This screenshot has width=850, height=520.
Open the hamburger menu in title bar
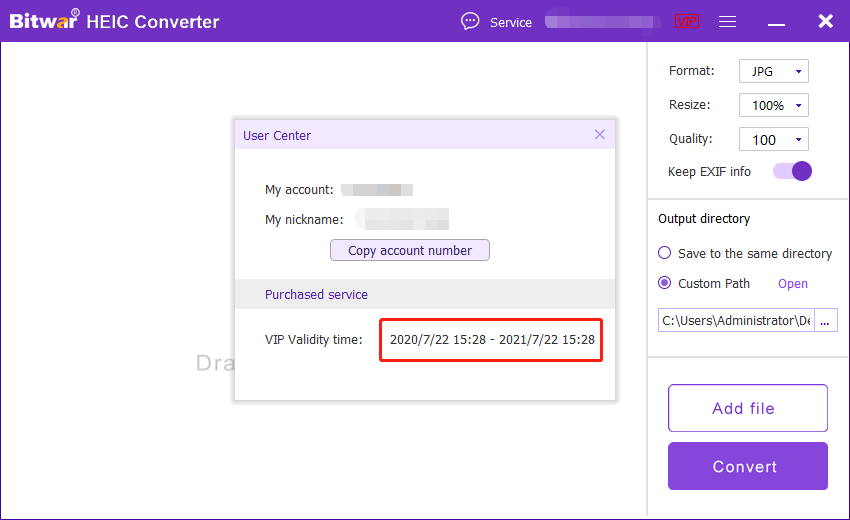(x=728, y=21)
